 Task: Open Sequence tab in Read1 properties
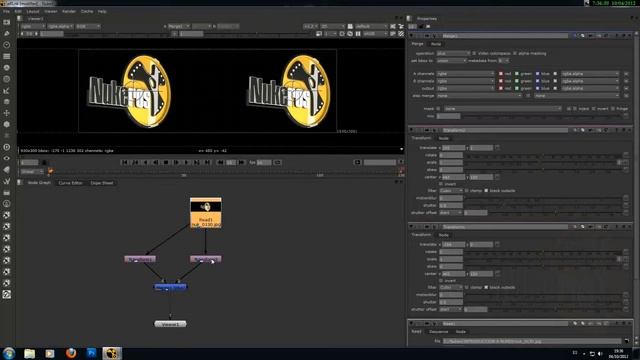coord(439,332)
